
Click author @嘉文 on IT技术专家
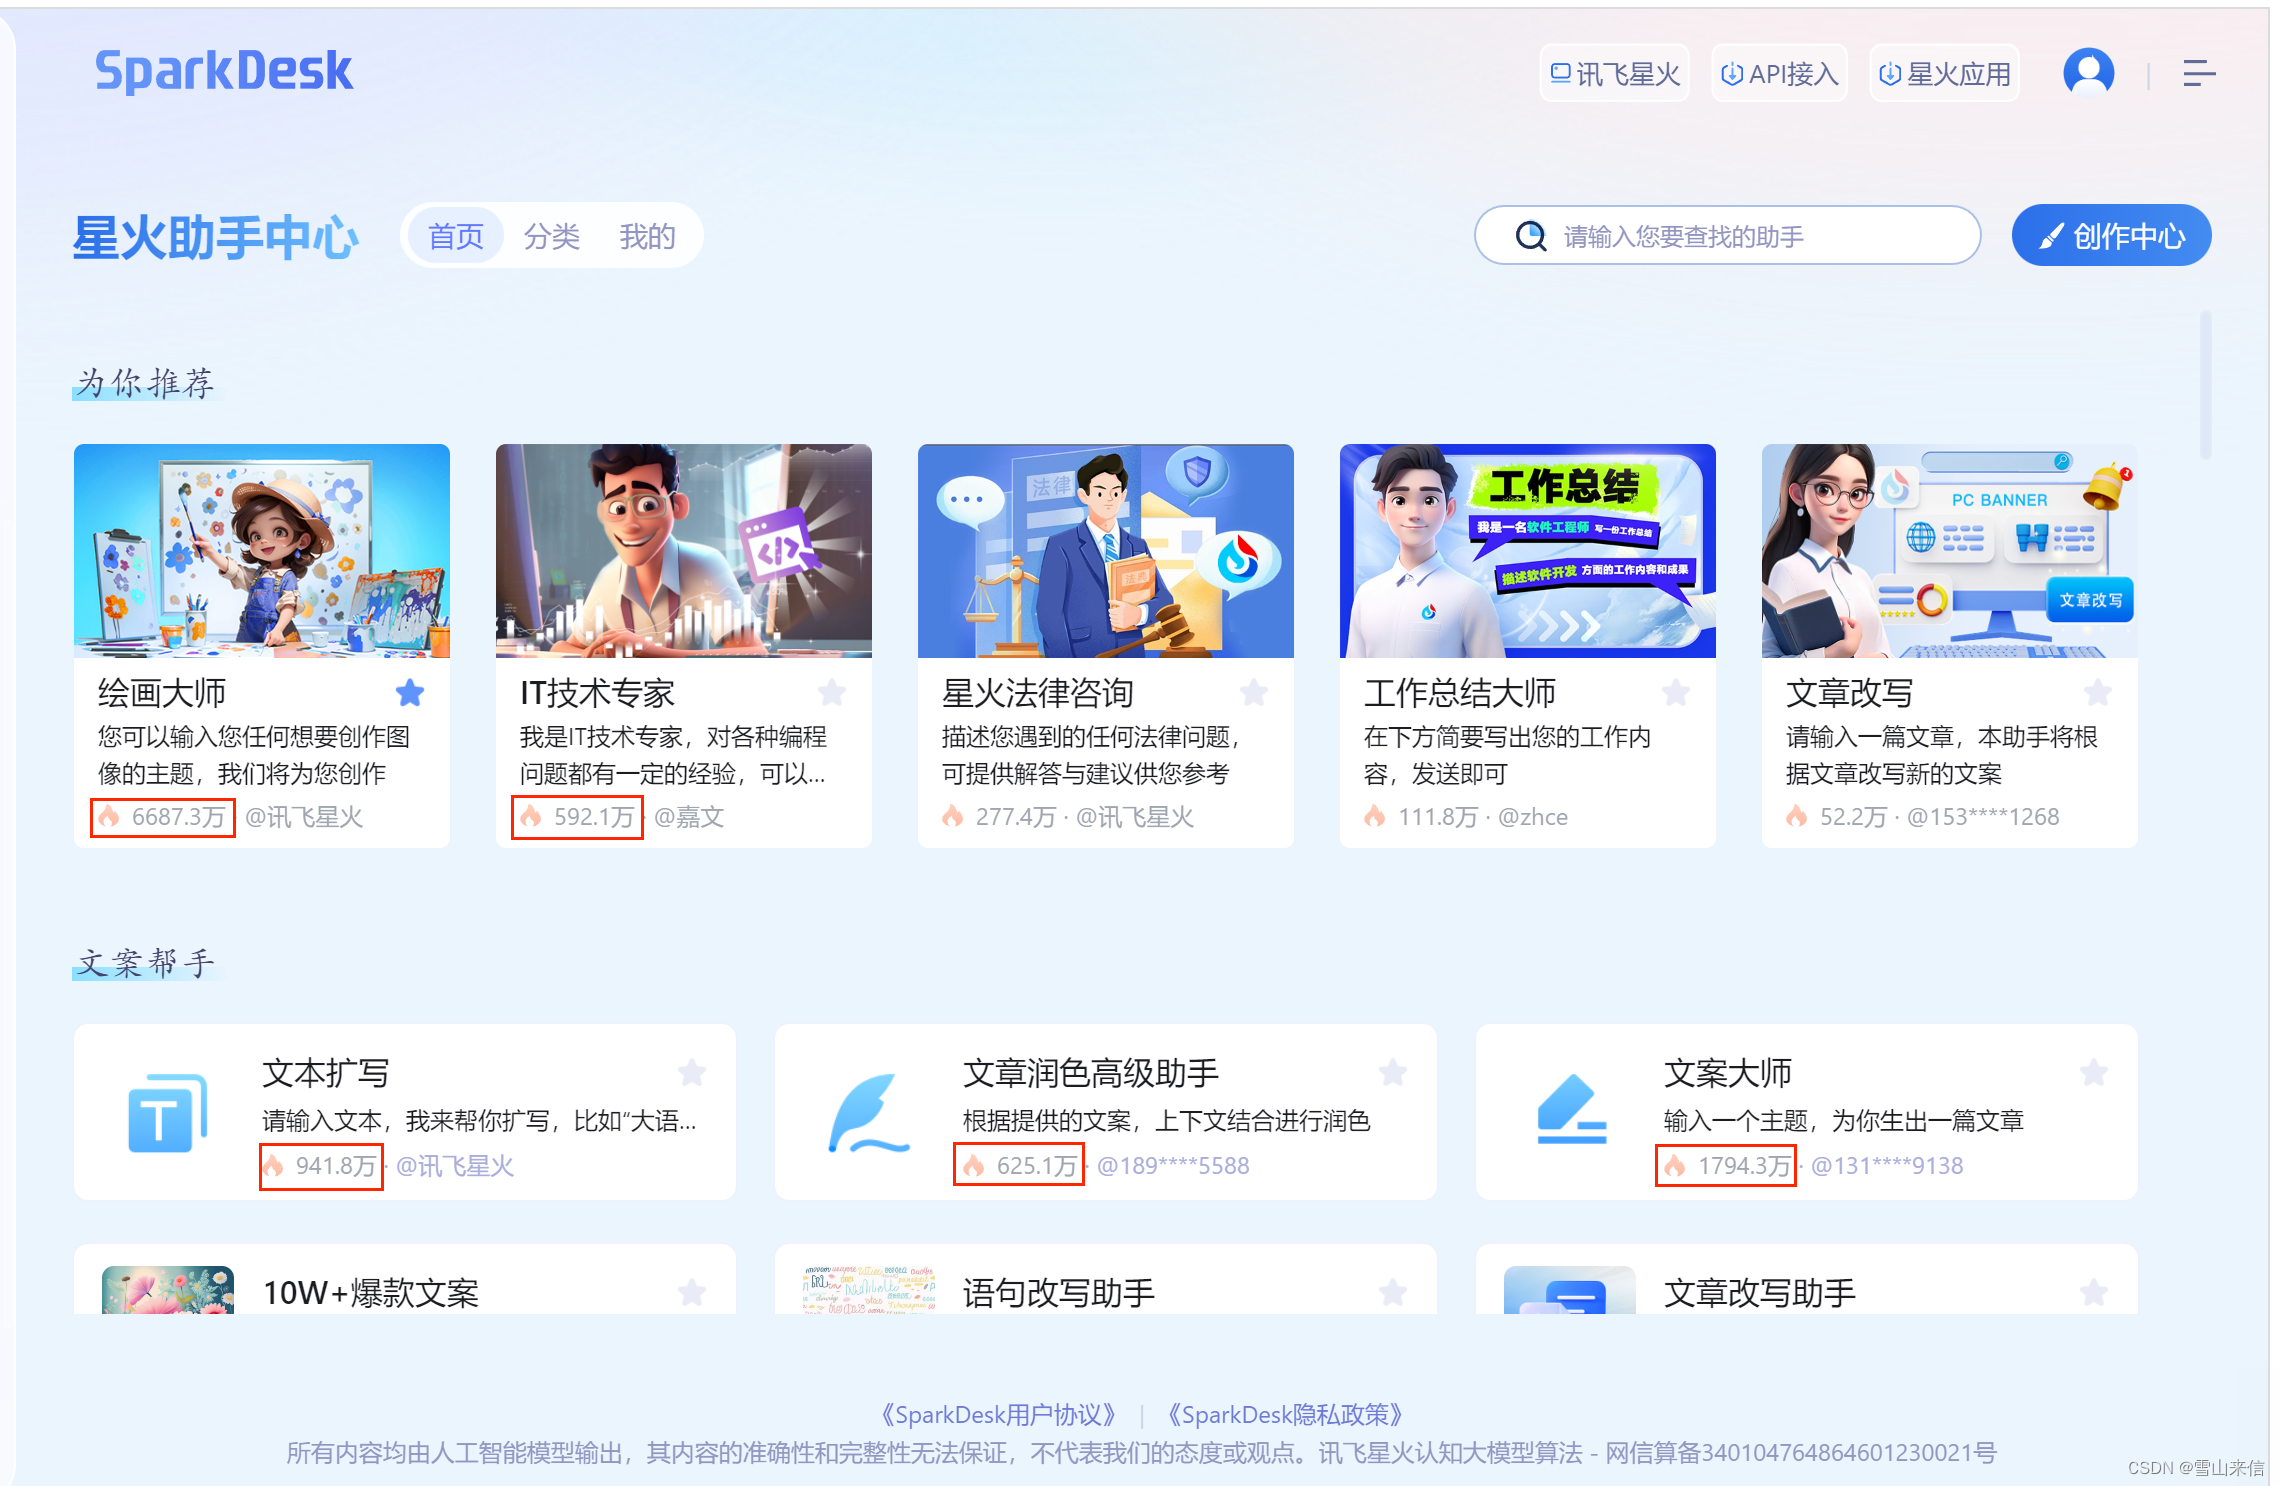[689, 816]
